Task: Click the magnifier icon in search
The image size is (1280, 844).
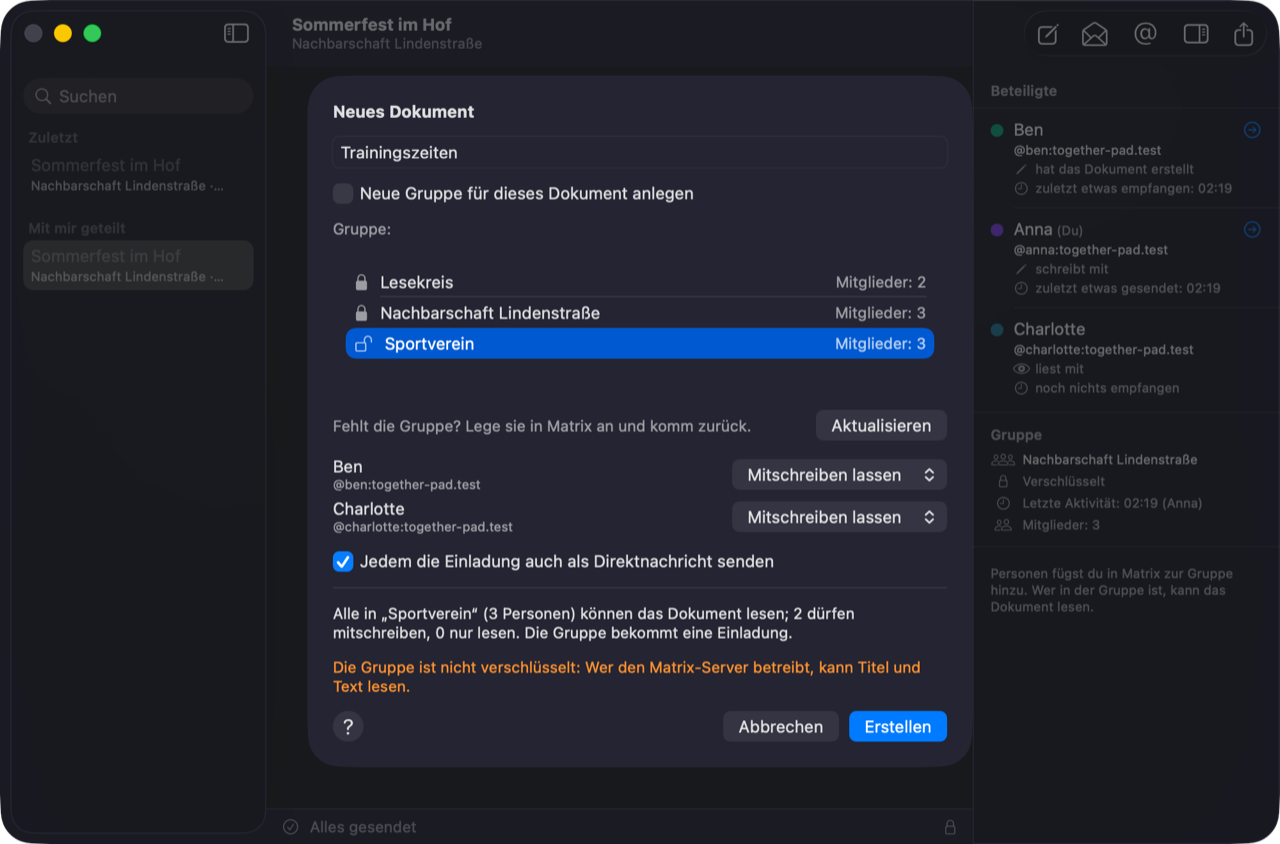Action: (x=43, y=96)
